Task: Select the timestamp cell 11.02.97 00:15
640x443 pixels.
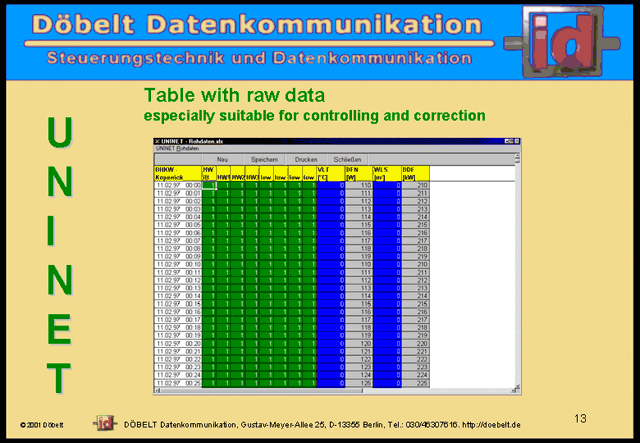Action: [x=178, y=304]
